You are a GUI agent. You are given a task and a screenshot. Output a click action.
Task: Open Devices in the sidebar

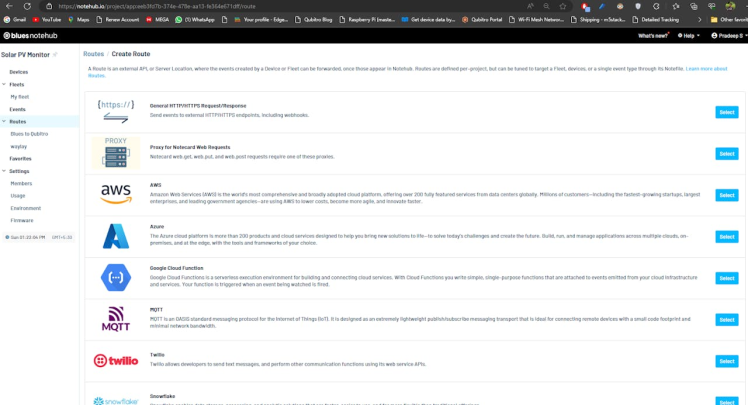pos(19,72)
